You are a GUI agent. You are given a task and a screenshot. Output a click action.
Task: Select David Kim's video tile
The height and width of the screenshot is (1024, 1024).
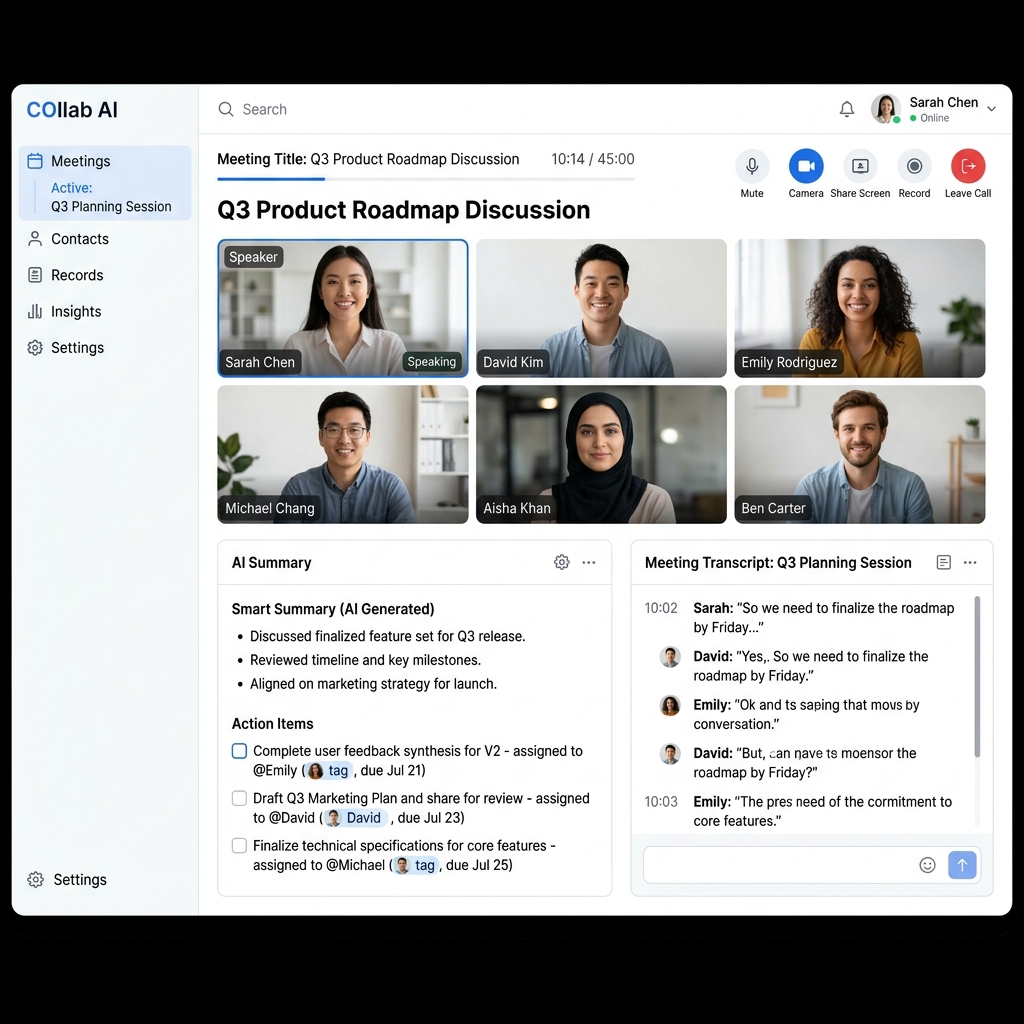[x=601, y=308]
